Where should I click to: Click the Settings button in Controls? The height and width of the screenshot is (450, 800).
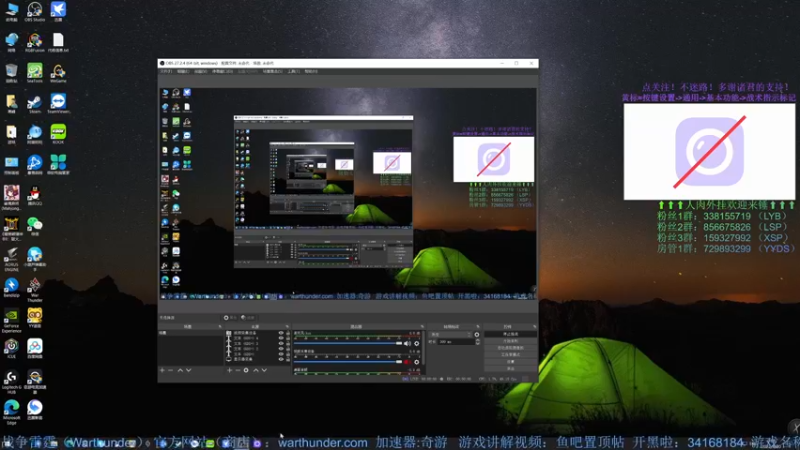pyautogui.click(x=510, y=362)
